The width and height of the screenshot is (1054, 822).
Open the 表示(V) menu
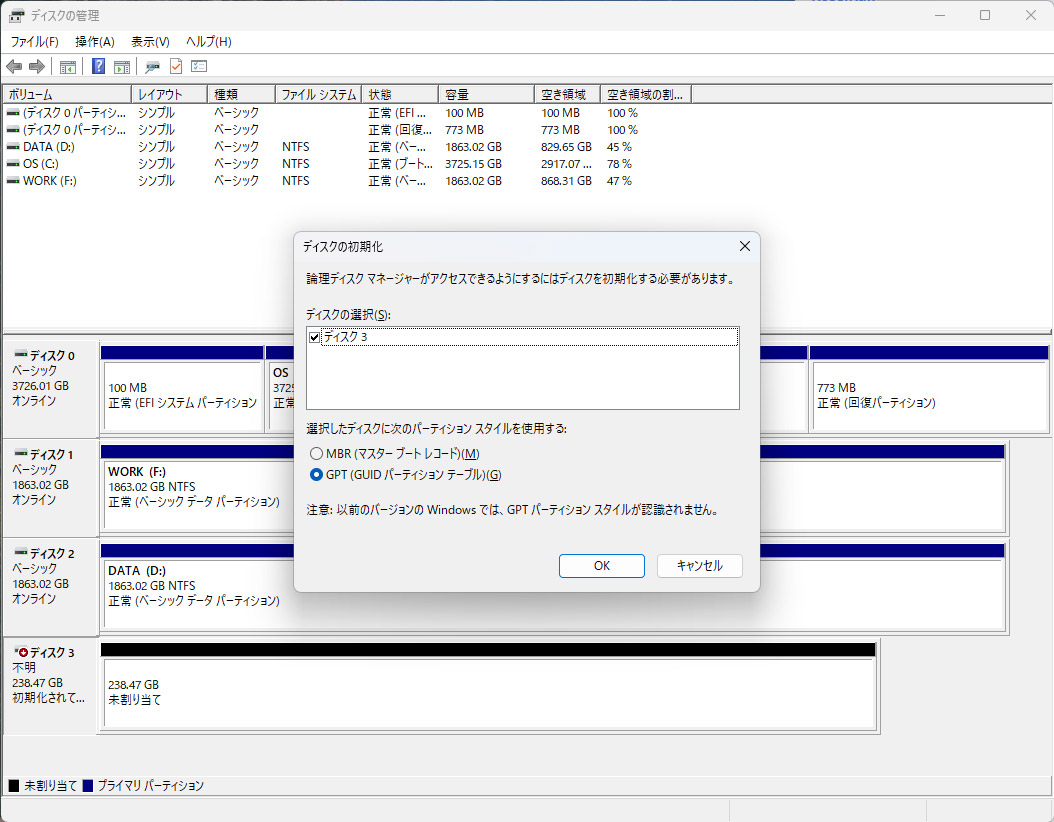[149, 41]
